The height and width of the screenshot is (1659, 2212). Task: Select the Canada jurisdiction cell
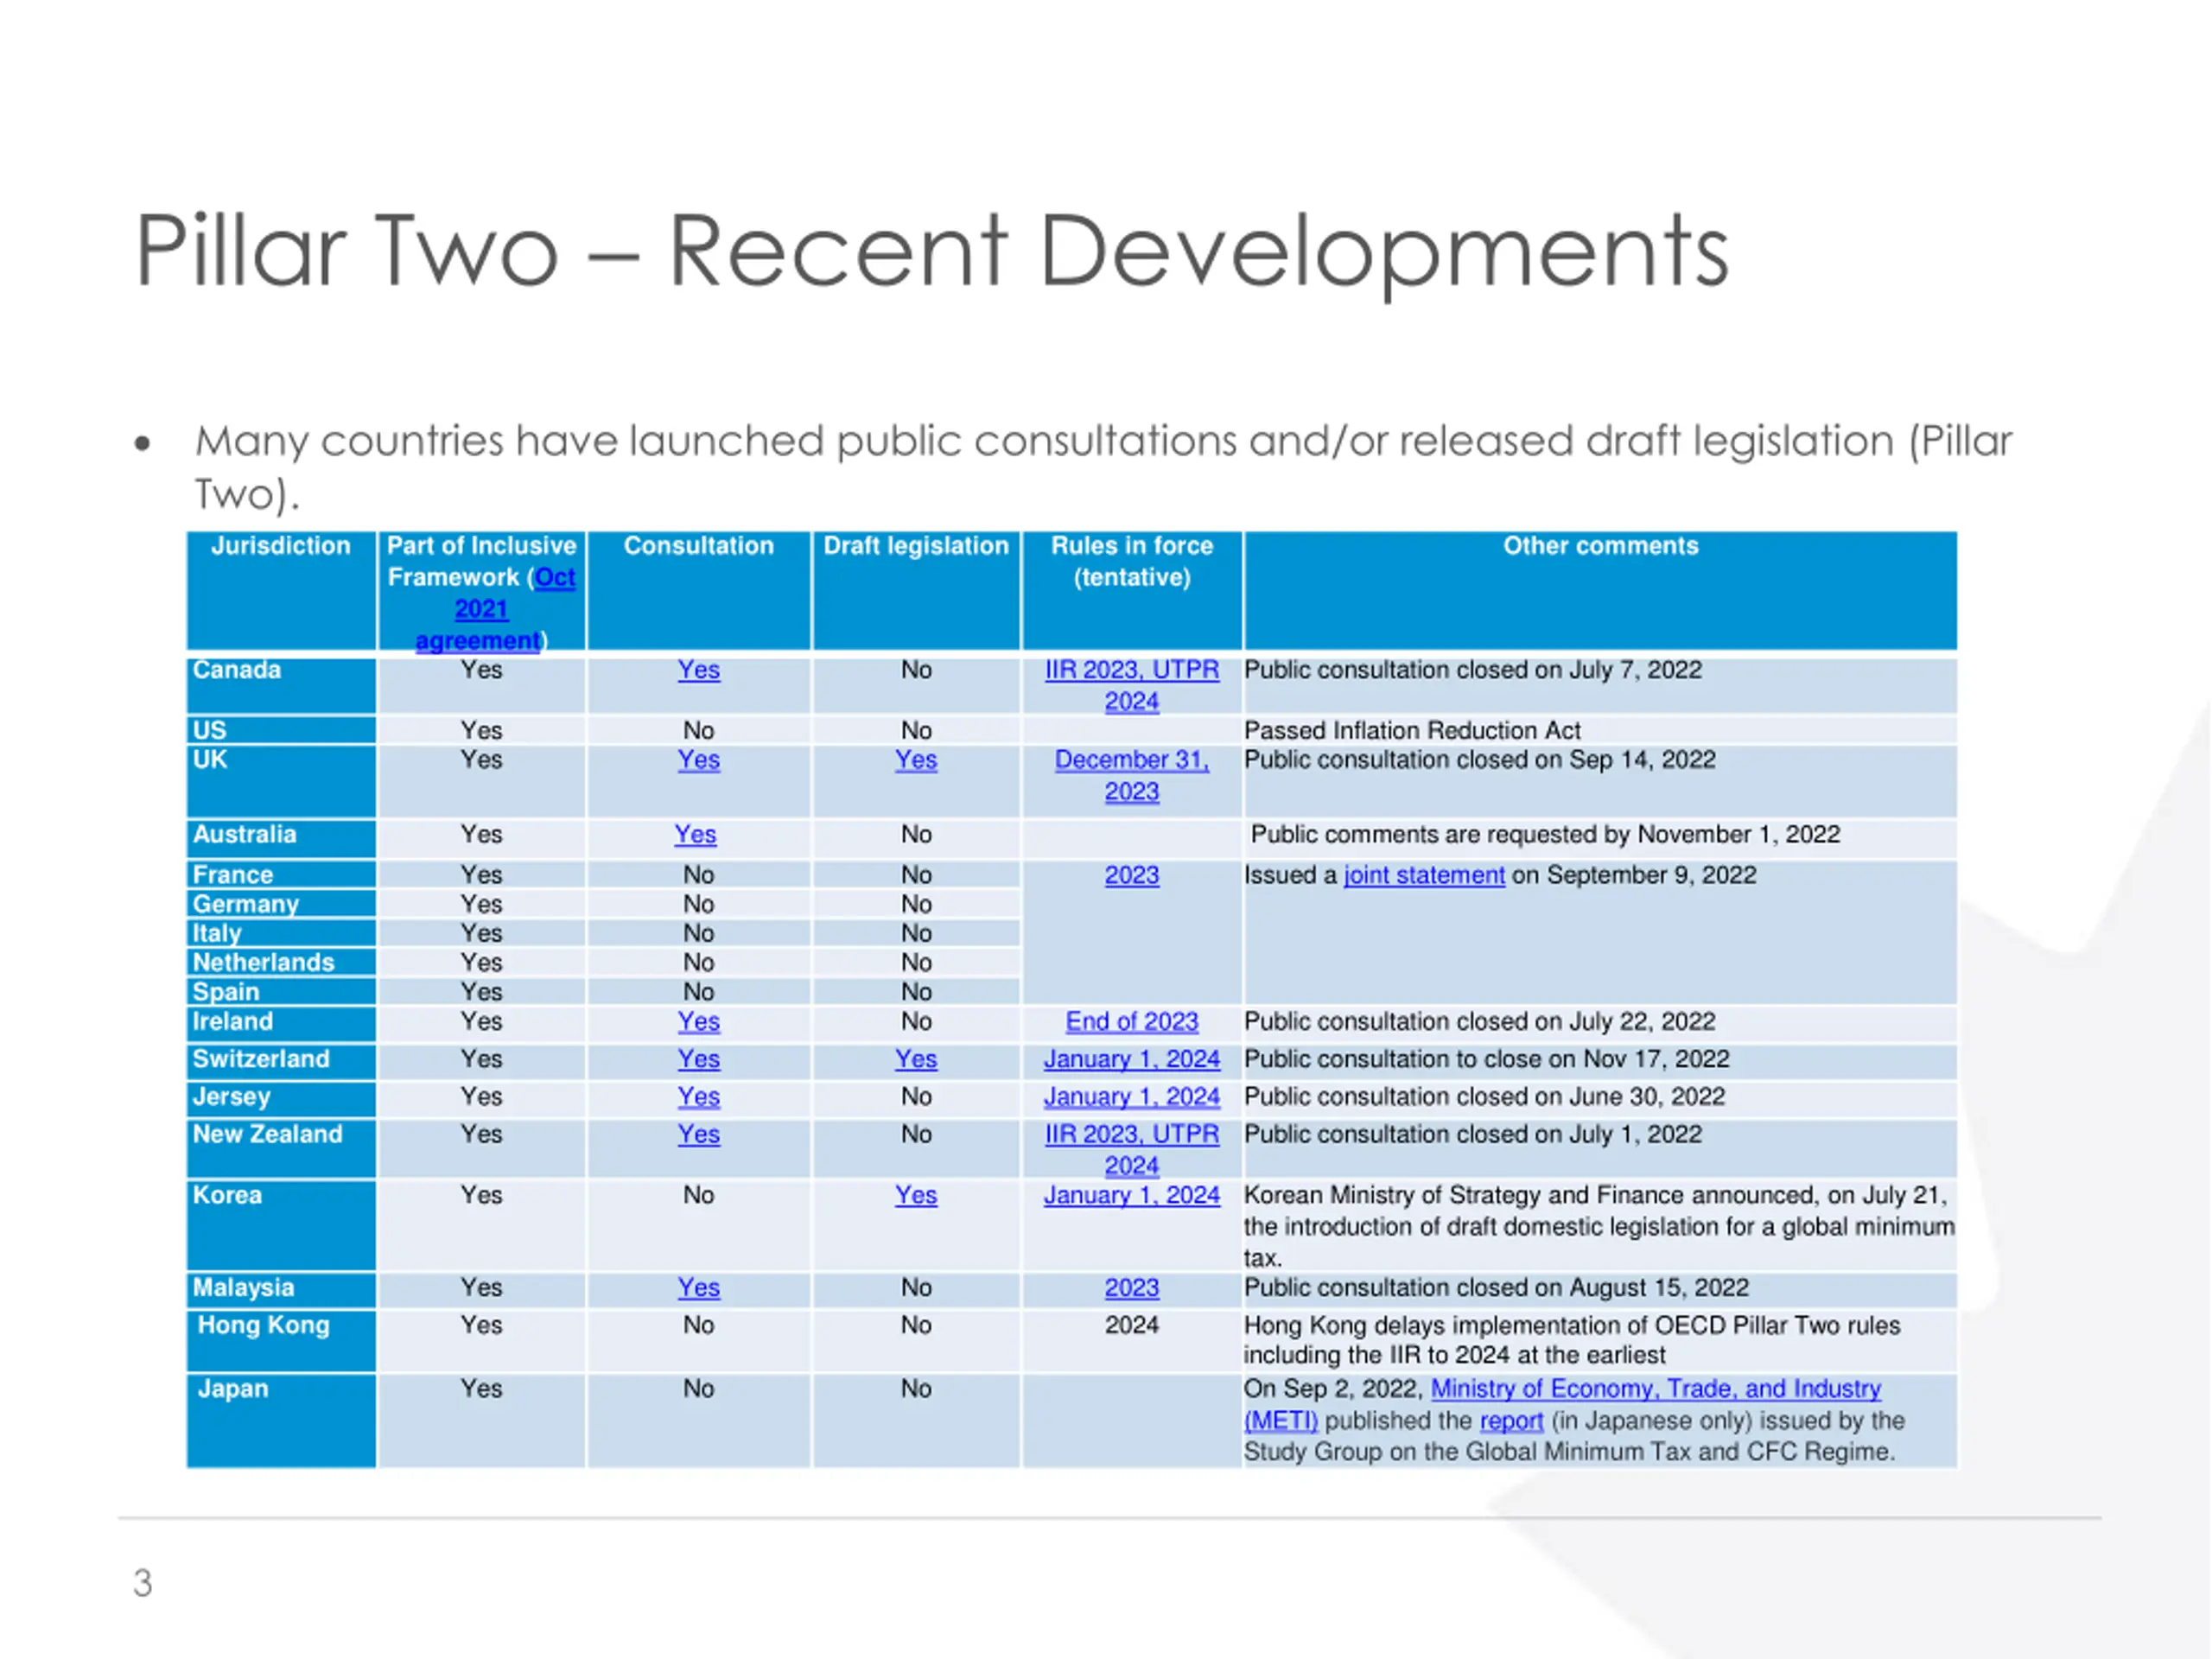281,685
